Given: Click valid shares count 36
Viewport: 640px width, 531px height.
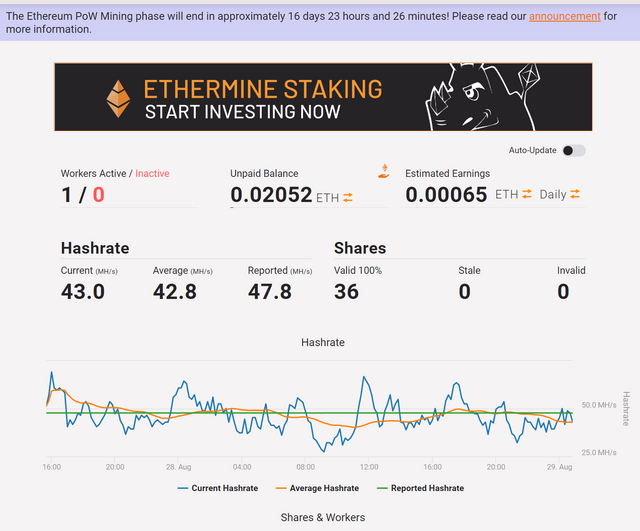Looking at the screenshot, I should [346, 292].
